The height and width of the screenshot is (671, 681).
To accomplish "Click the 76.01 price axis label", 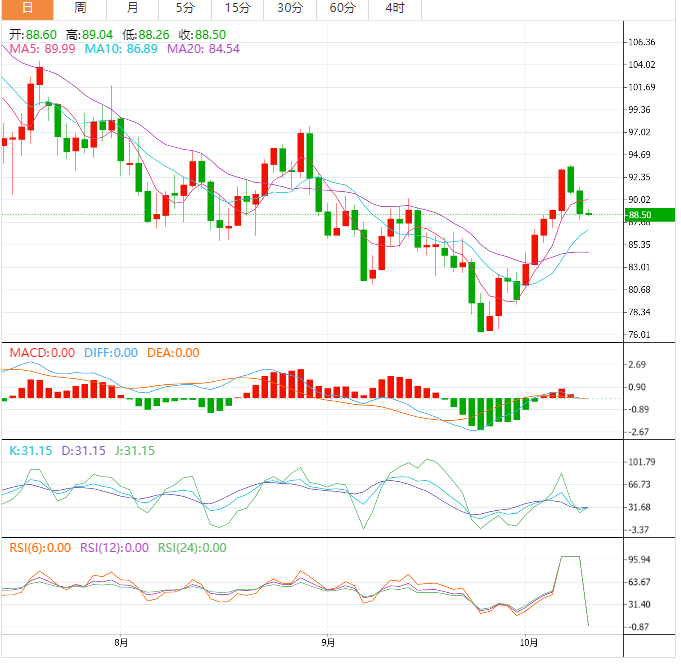I will coord(639,334).
